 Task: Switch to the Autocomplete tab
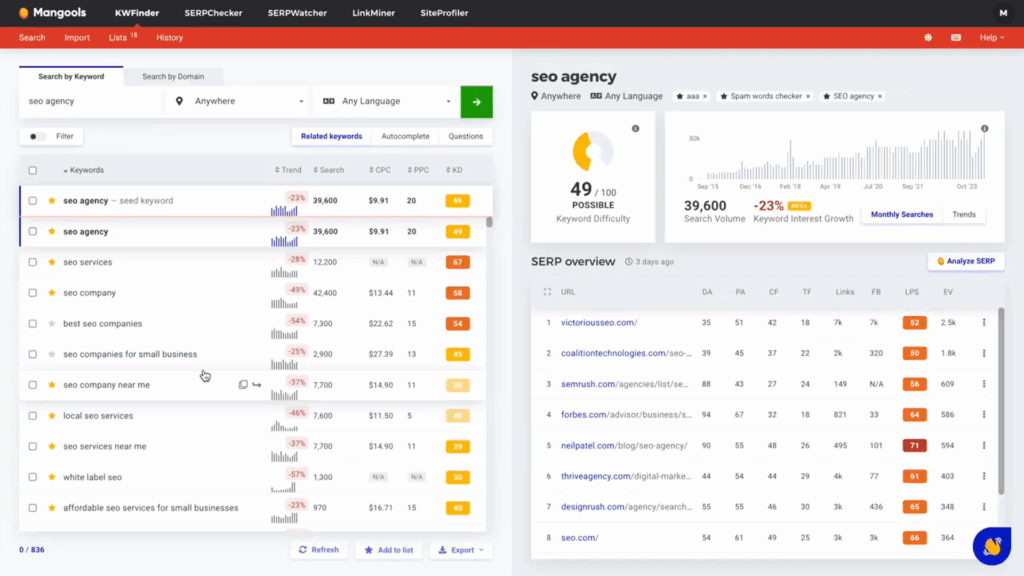click(406, 135)
